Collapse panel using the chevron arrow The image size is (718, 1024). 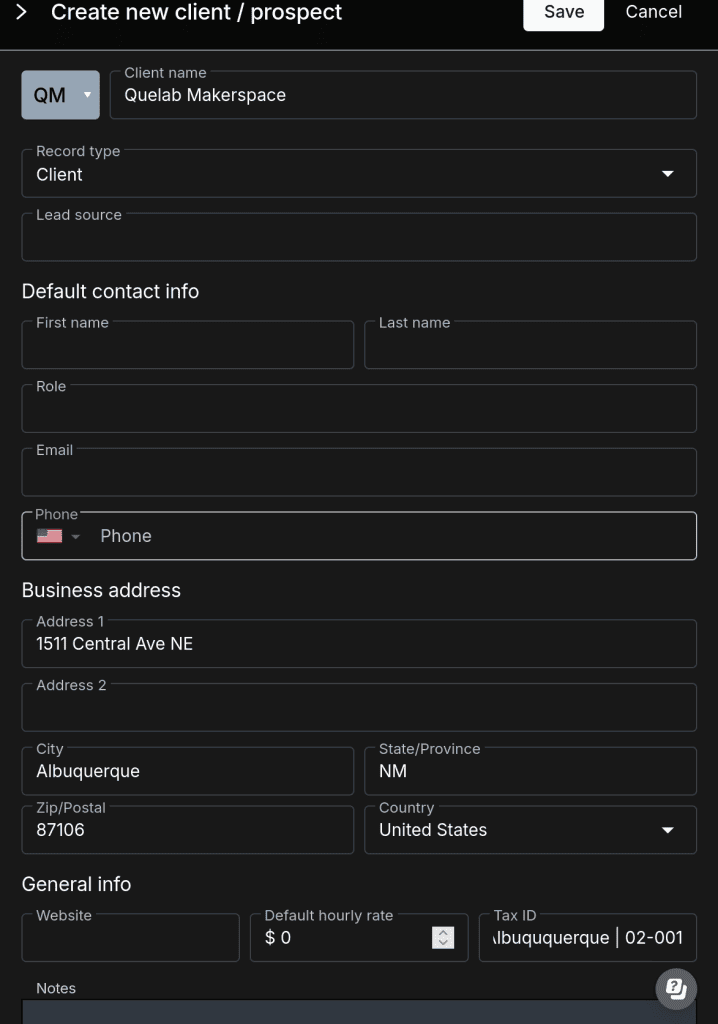pos(21,12)
